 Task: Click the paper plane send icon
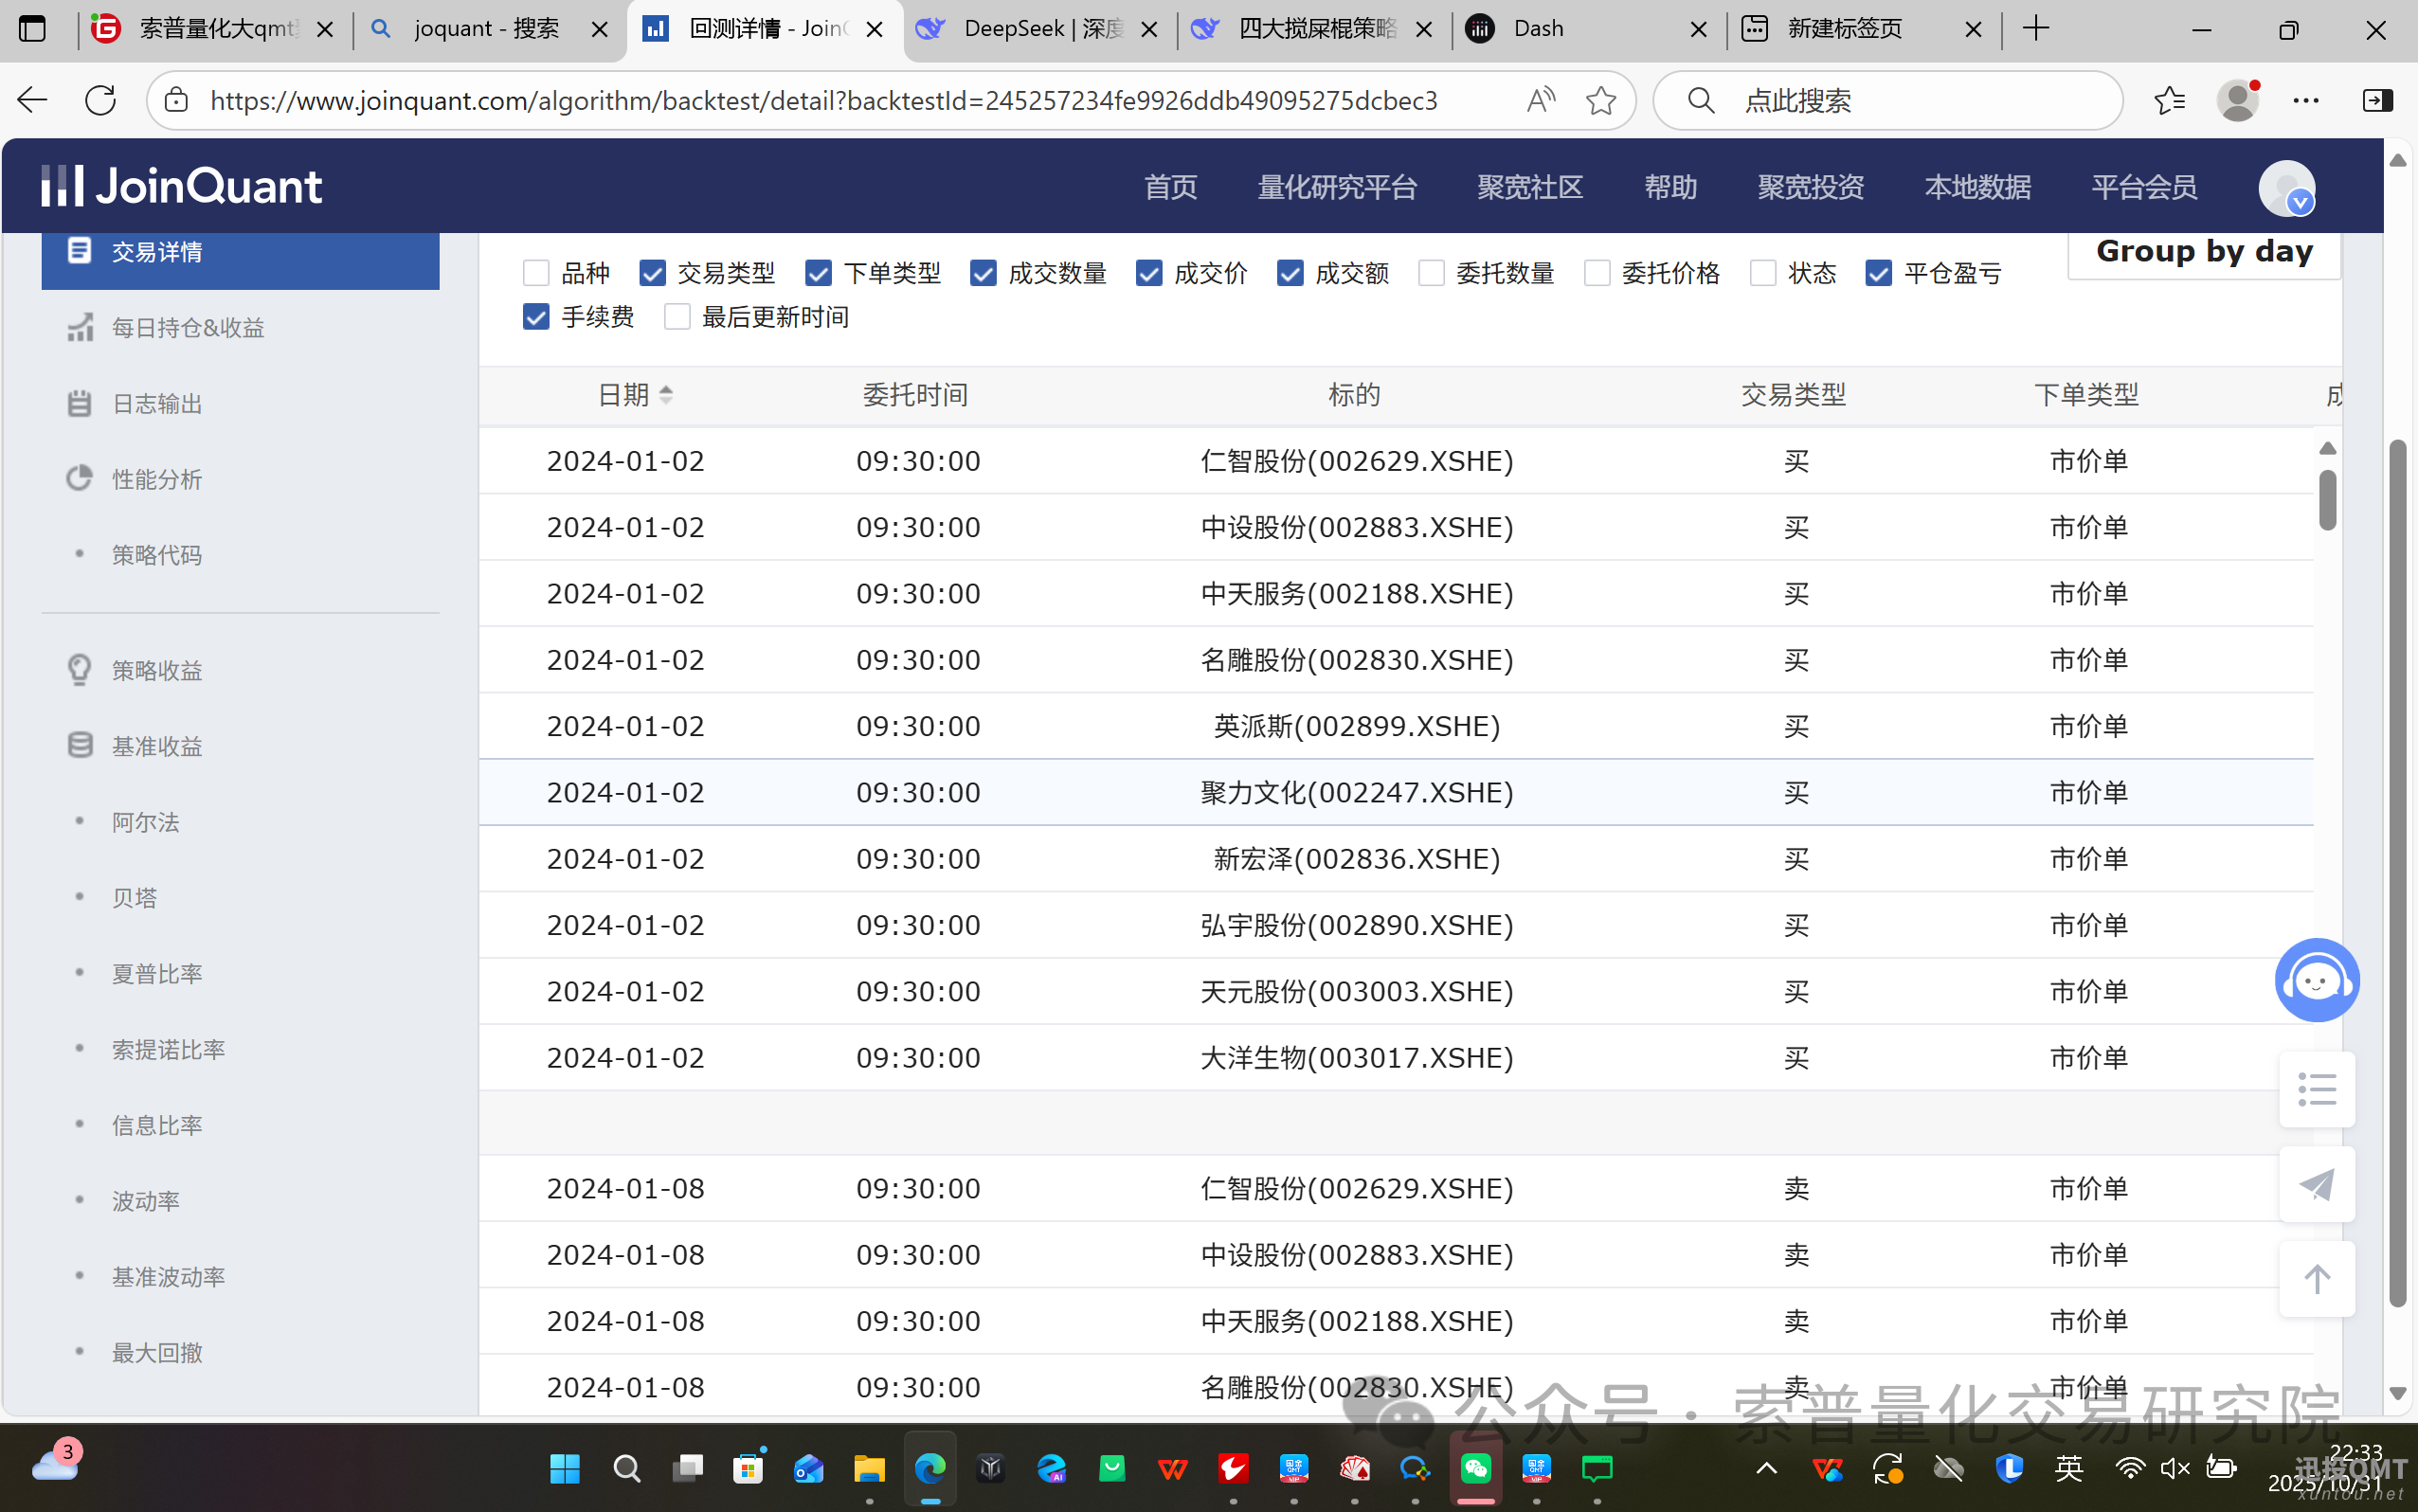click(2316, 1185)
